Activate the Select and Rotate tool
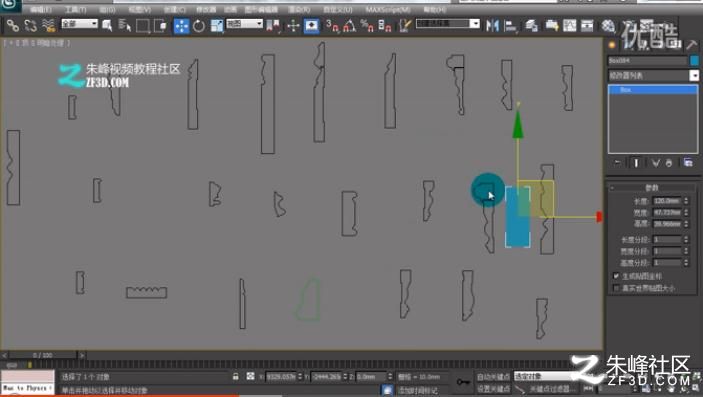703x397 pixels. [199, 26]
